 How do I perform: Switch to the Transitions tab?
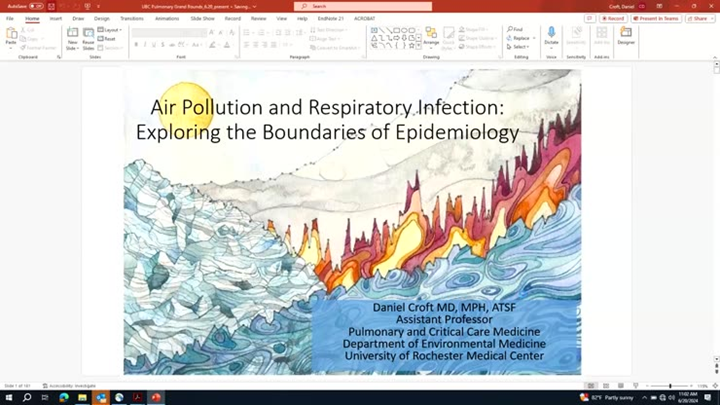[131, 18]
